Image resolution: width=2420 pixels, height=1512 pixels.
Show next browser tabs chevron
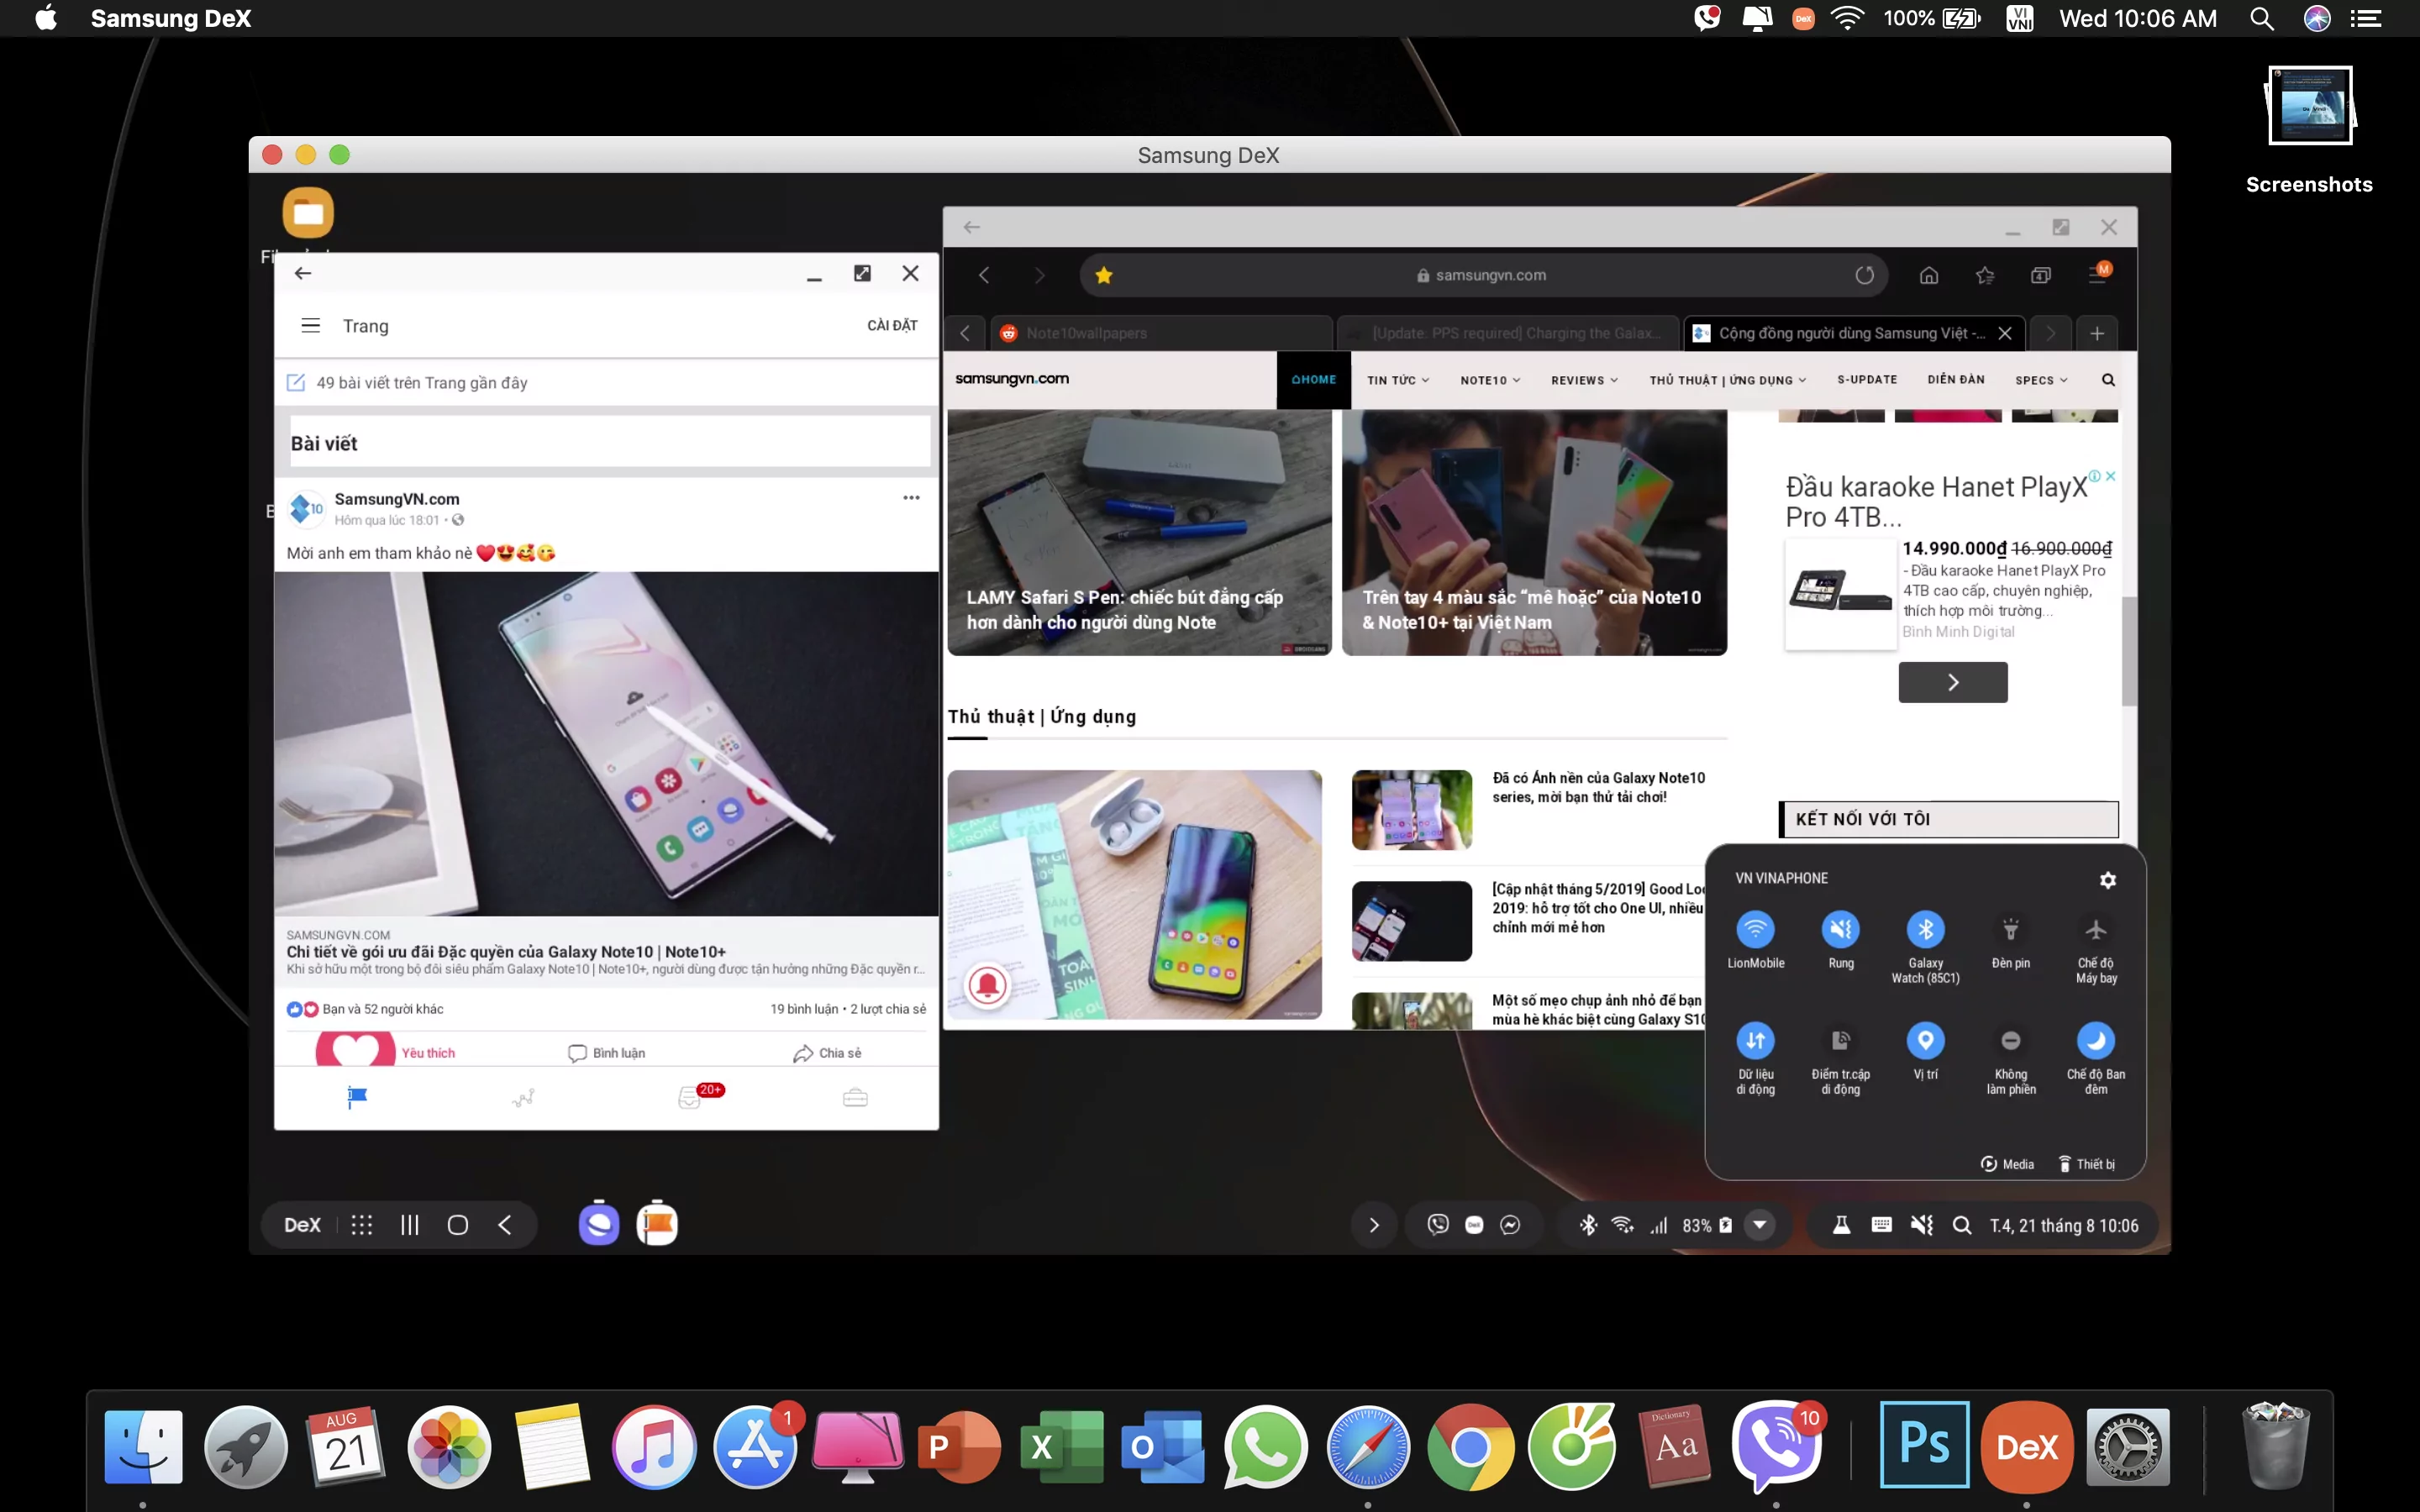pos(2050,333)
